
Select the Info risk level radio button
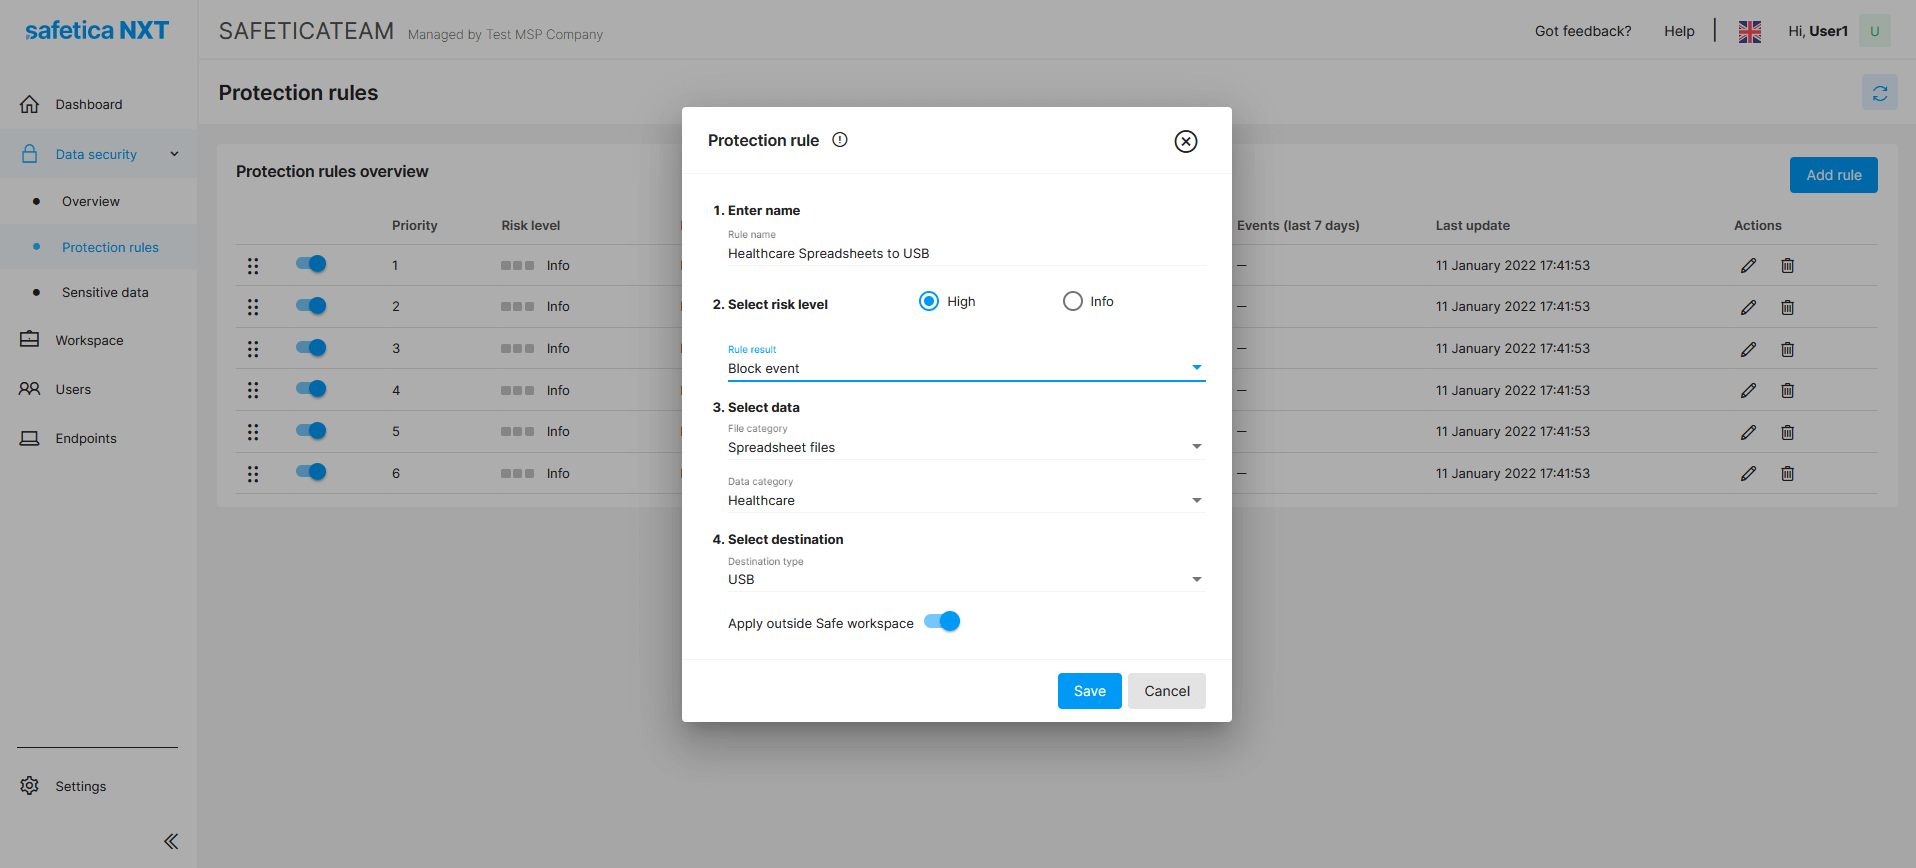click(1072, 301)
